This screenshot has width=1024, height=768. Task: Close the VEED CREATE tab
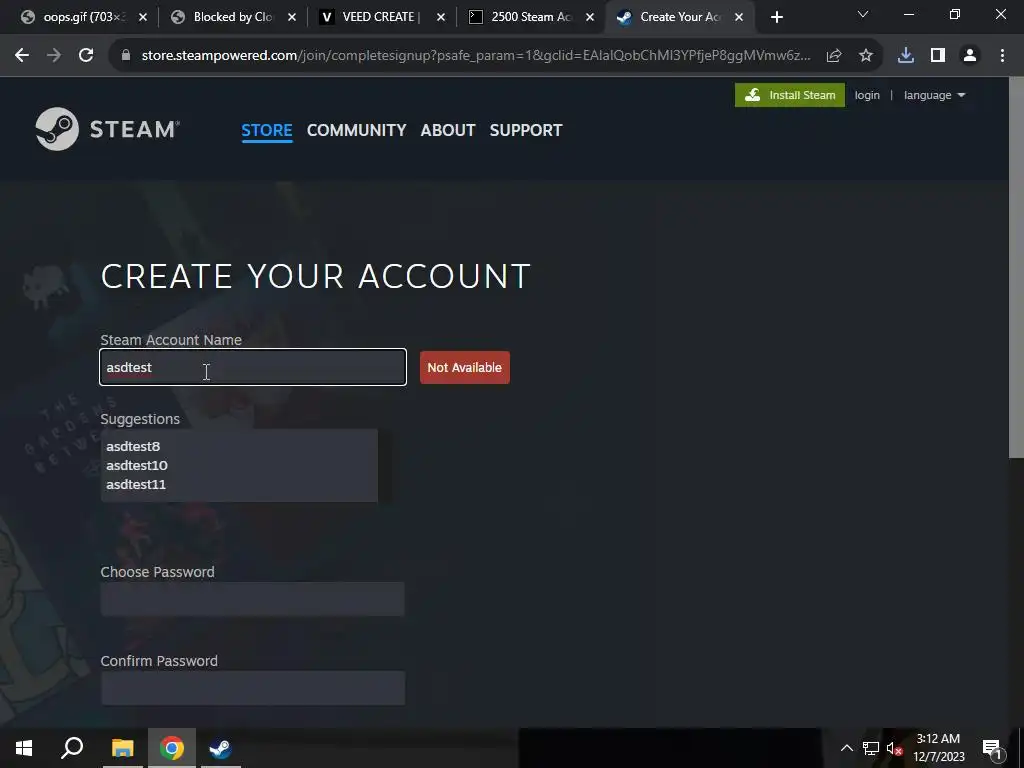point(441,17)
